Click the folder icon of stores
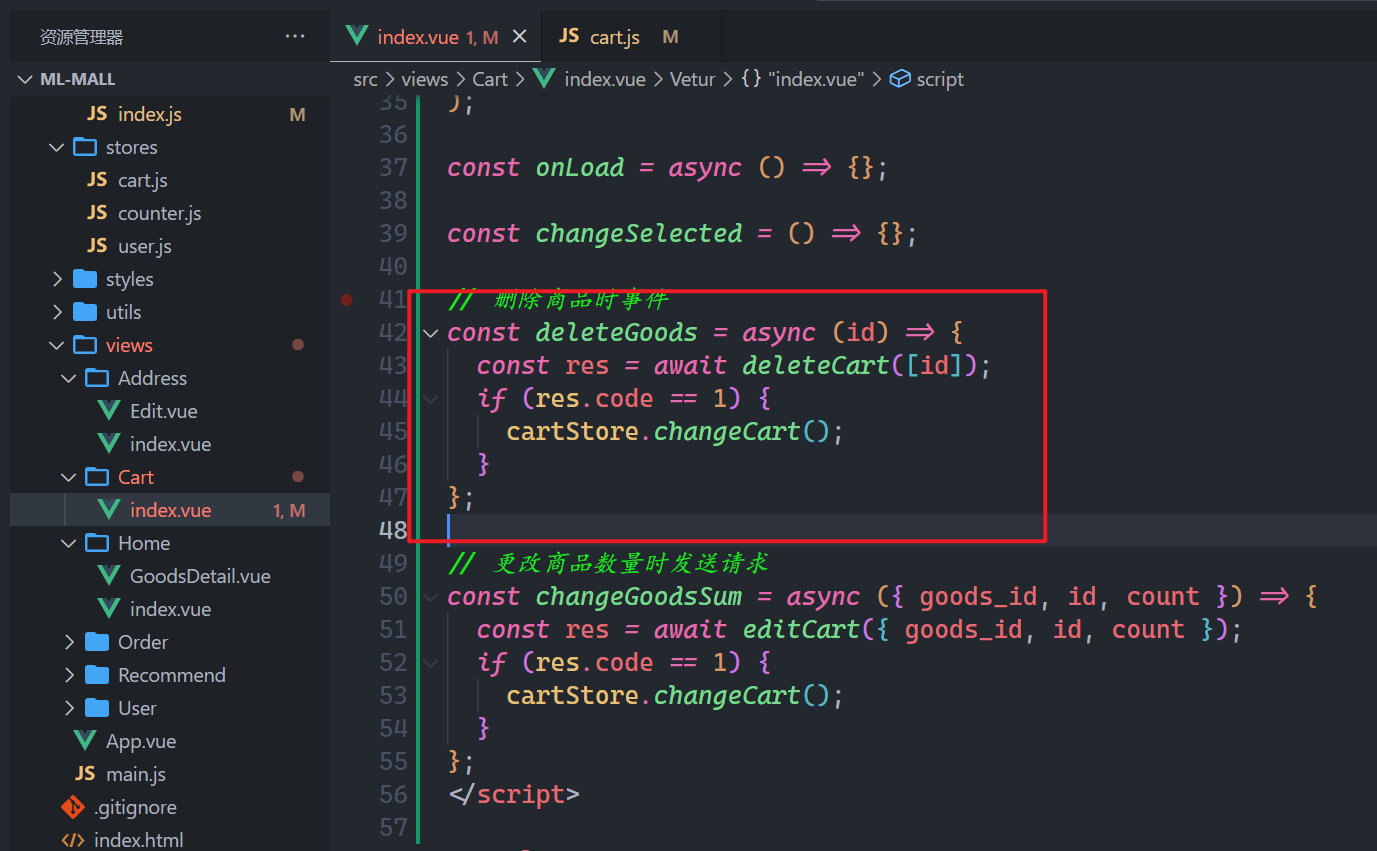 pyautogui.click(x=85, y=147)
